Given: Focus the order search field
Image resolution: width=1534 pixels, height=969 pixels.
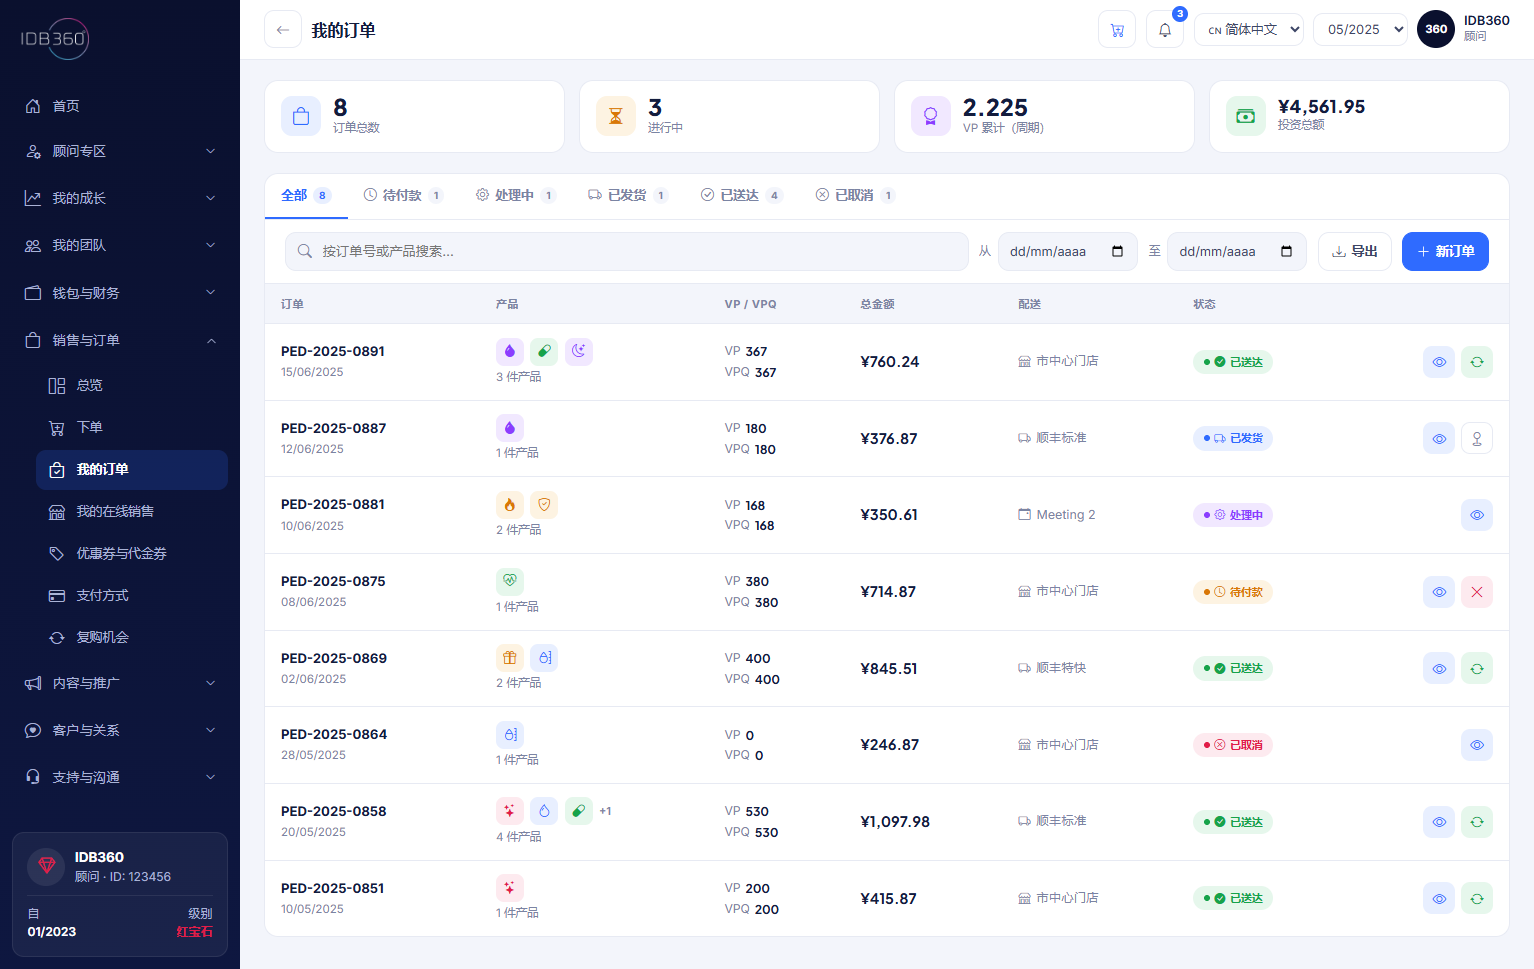Looking at the screenshot, I should (x=627, y=251).
